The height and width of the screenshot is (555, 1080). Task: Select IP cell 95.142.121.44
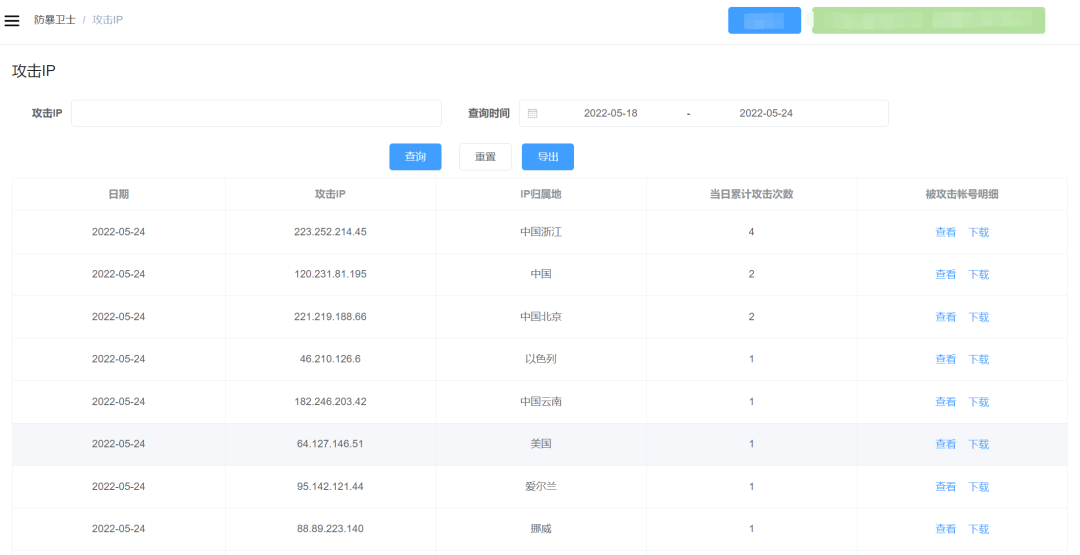330,487
